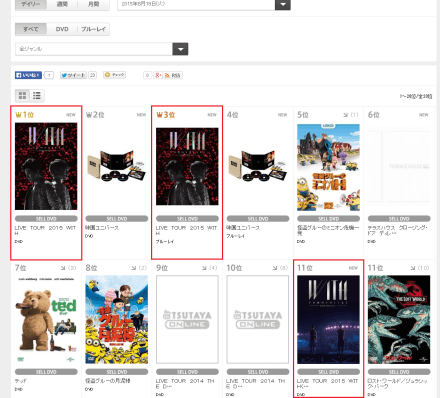
Task: Click SELL DVD button under rank 10
Action: point(258,372)
